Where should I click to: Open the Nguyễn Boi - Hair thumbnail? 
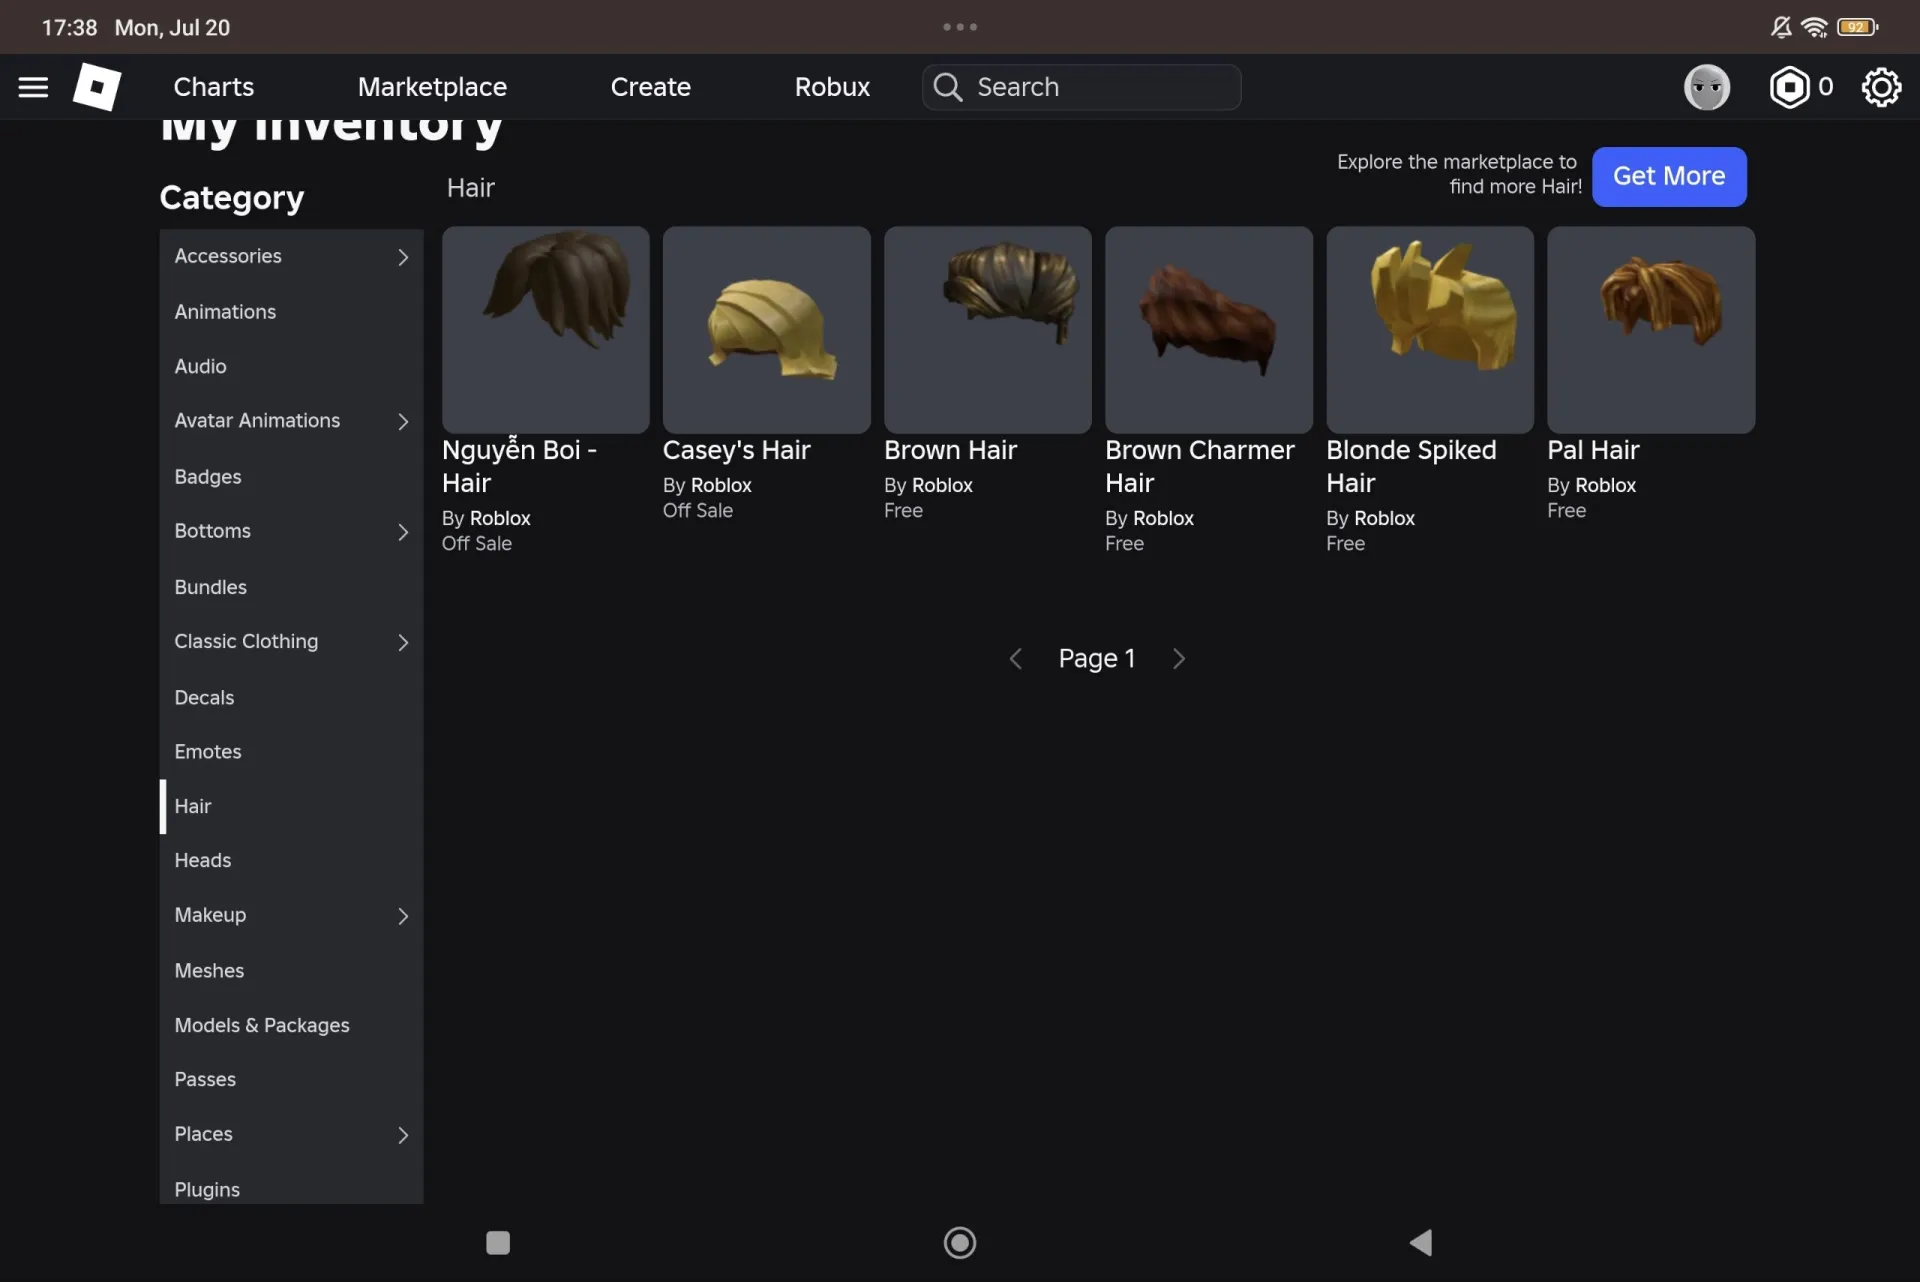(546, 330)
